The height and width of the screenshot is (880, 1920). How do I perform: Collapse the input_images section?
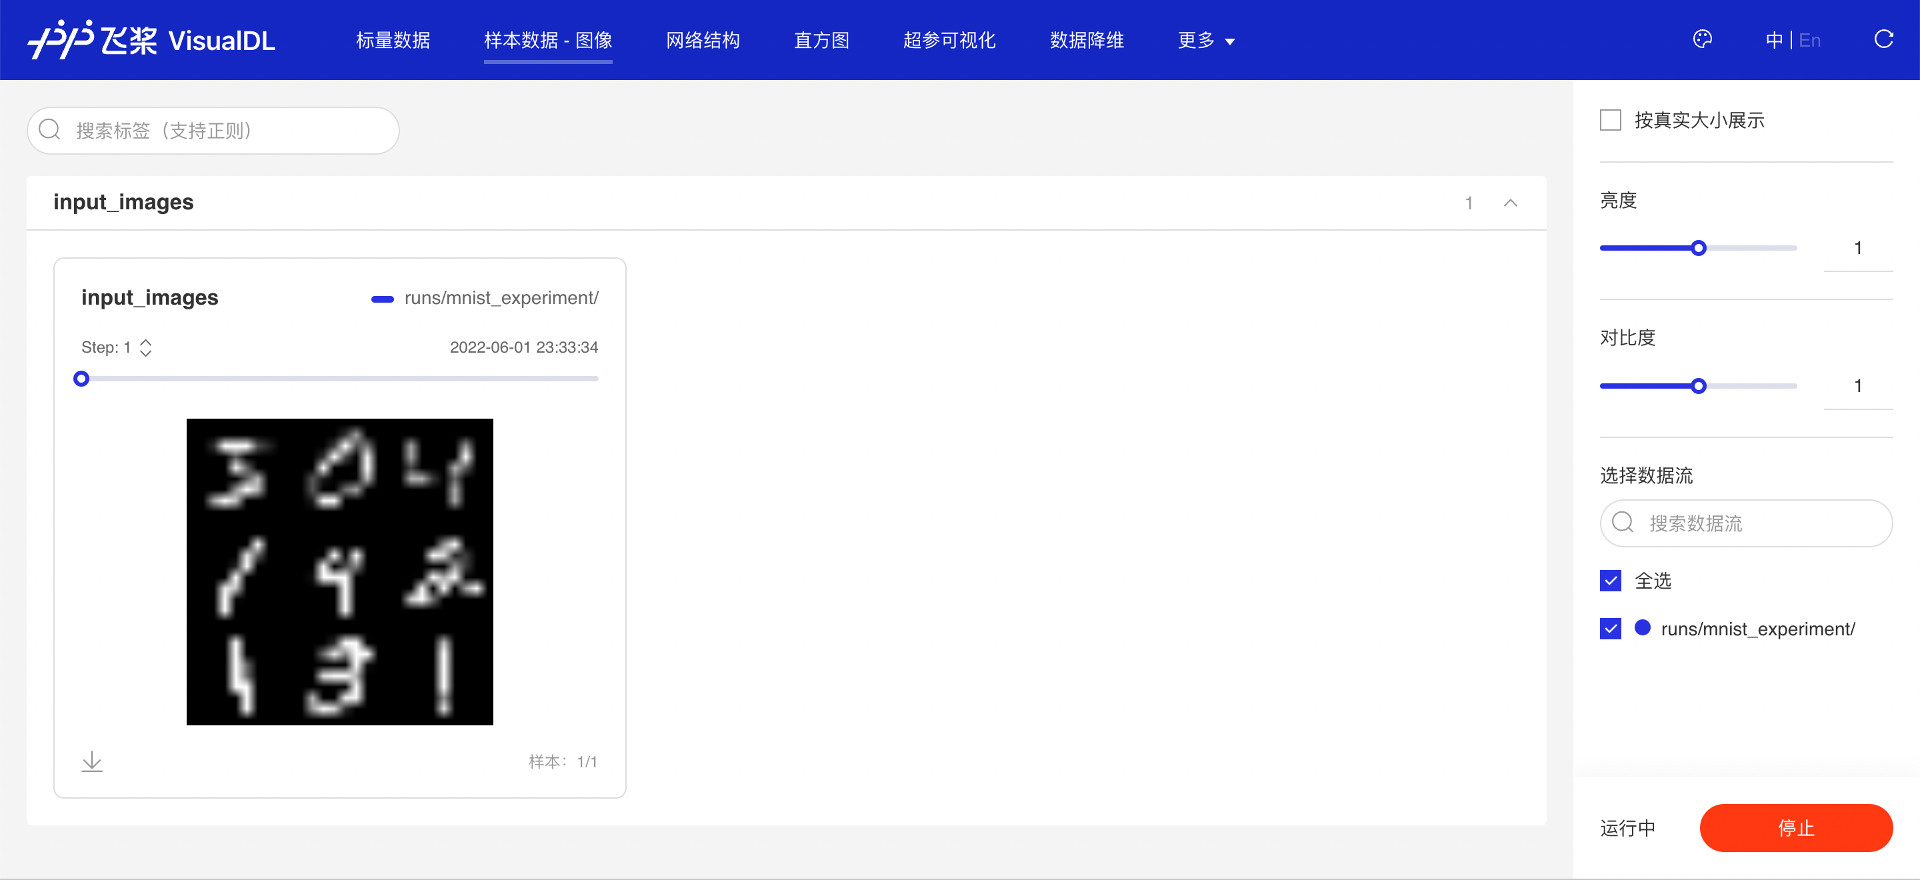point(1510,203)
